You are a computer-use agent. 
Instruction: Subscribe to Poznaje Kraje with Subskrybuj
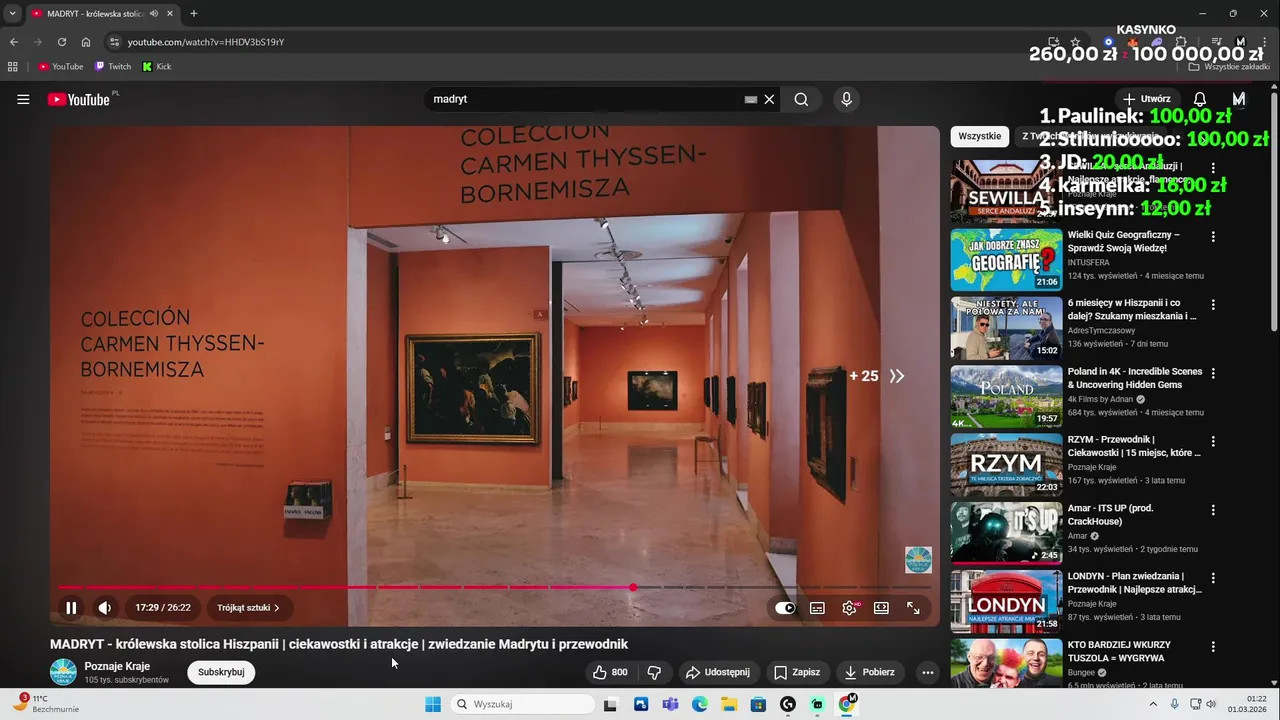point(221,672)
